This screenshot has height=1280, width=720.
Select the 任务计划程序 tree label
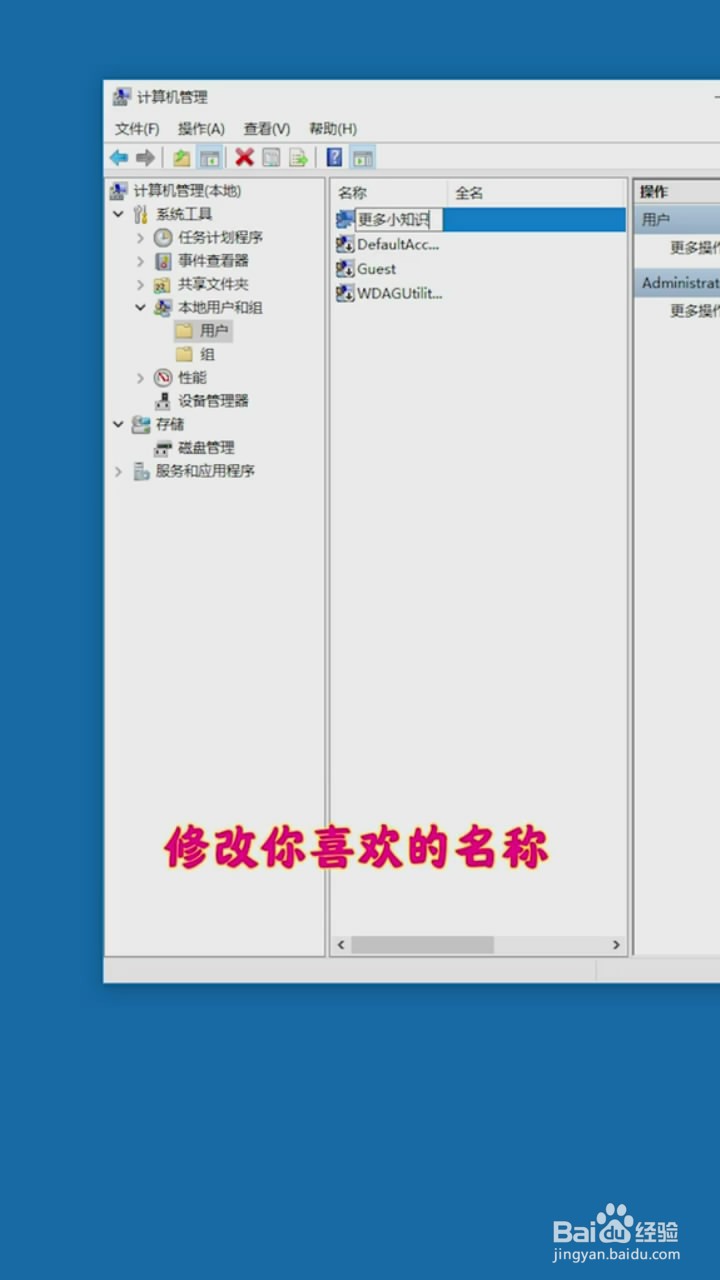tap(220, 237)
